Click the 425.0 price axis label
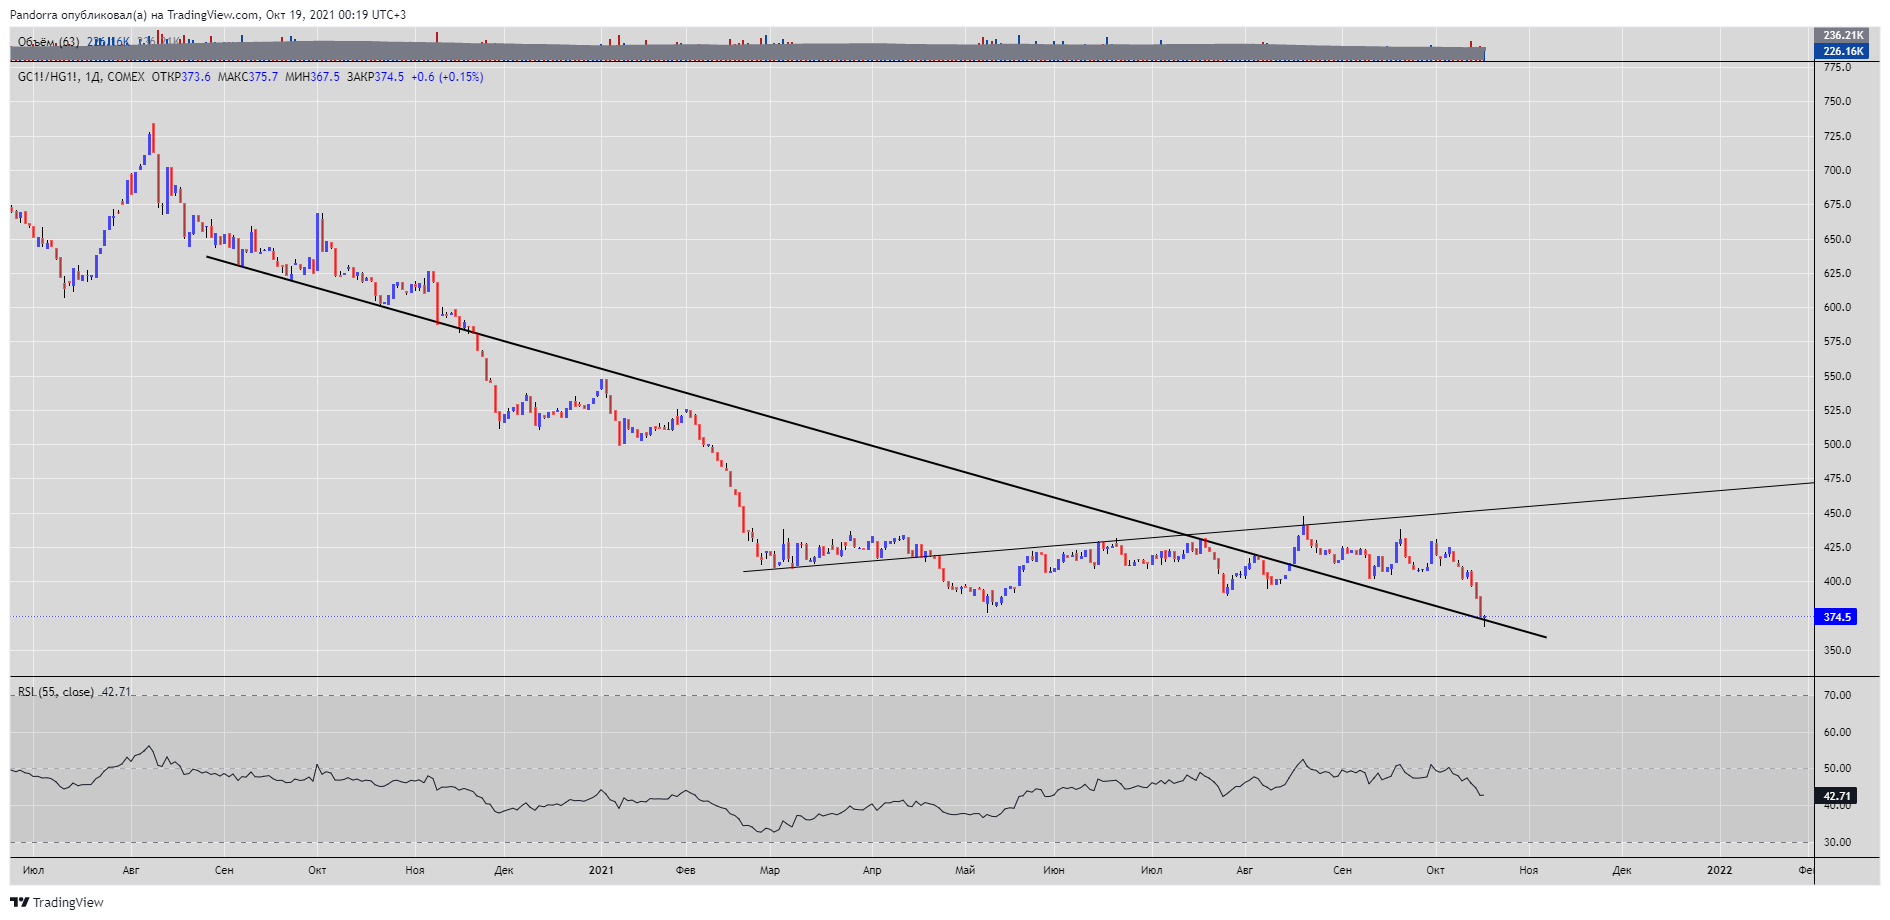This screenshot has height=920, width=1890. point(1837,547)
